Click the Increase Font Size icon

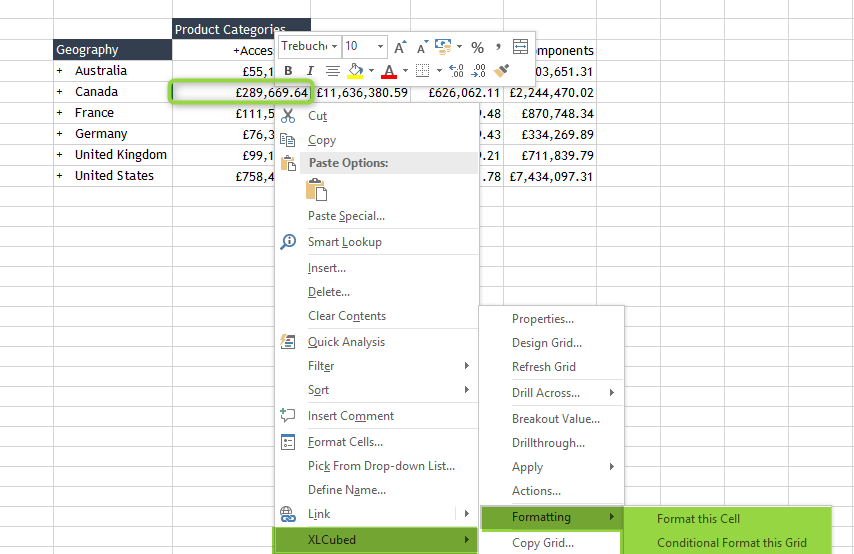(400, 47)
